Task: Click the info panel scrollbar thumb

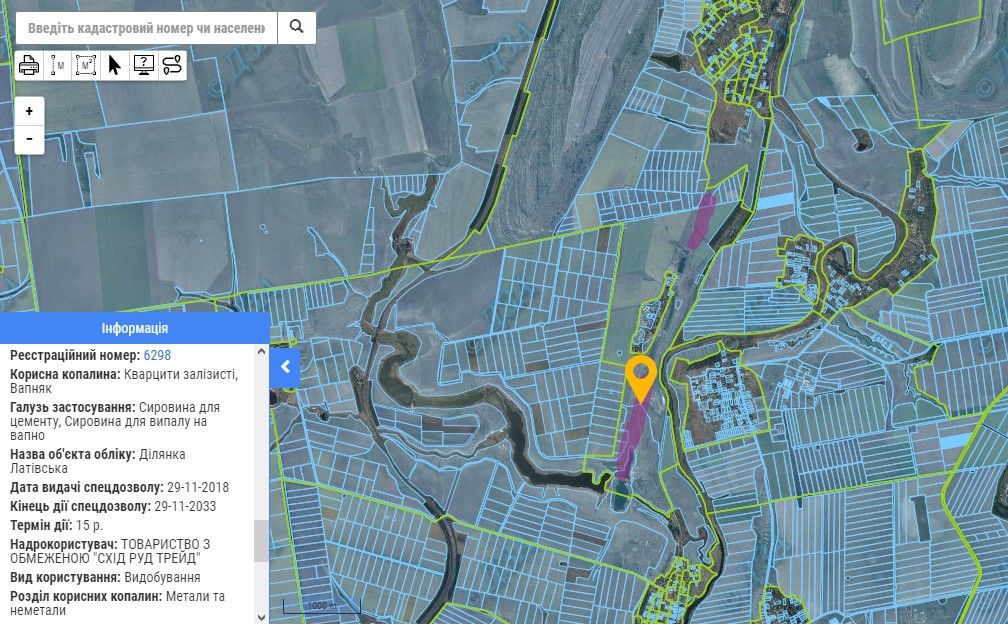Action: click(x=262, y=540)
